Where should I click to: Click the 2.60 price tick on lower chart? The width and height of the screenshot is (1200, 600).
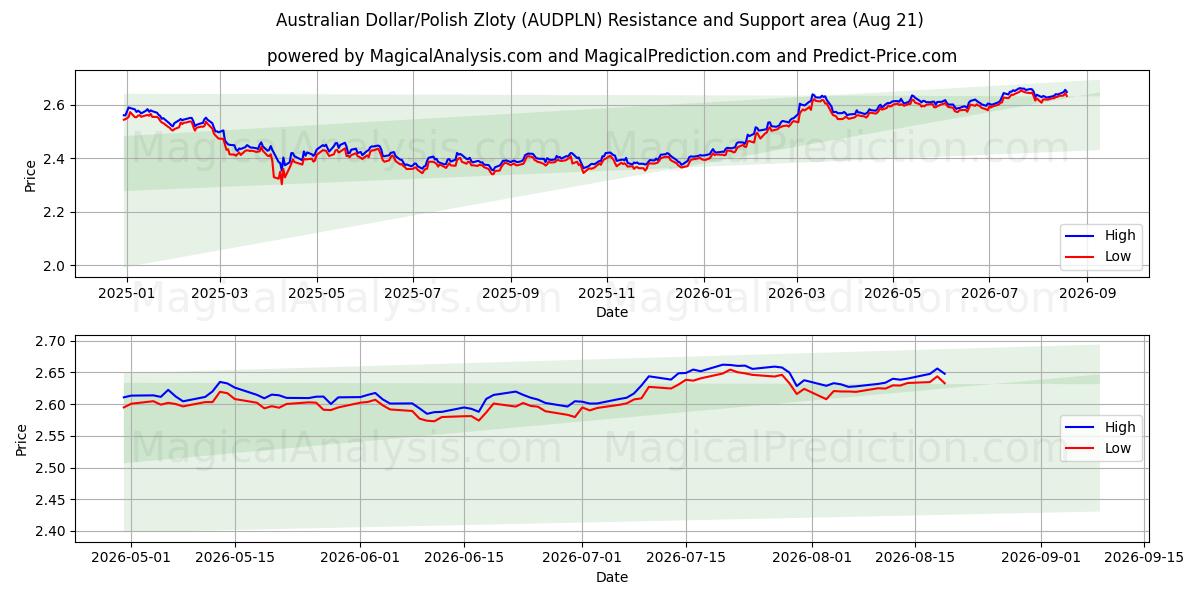[x=52, y=405]
